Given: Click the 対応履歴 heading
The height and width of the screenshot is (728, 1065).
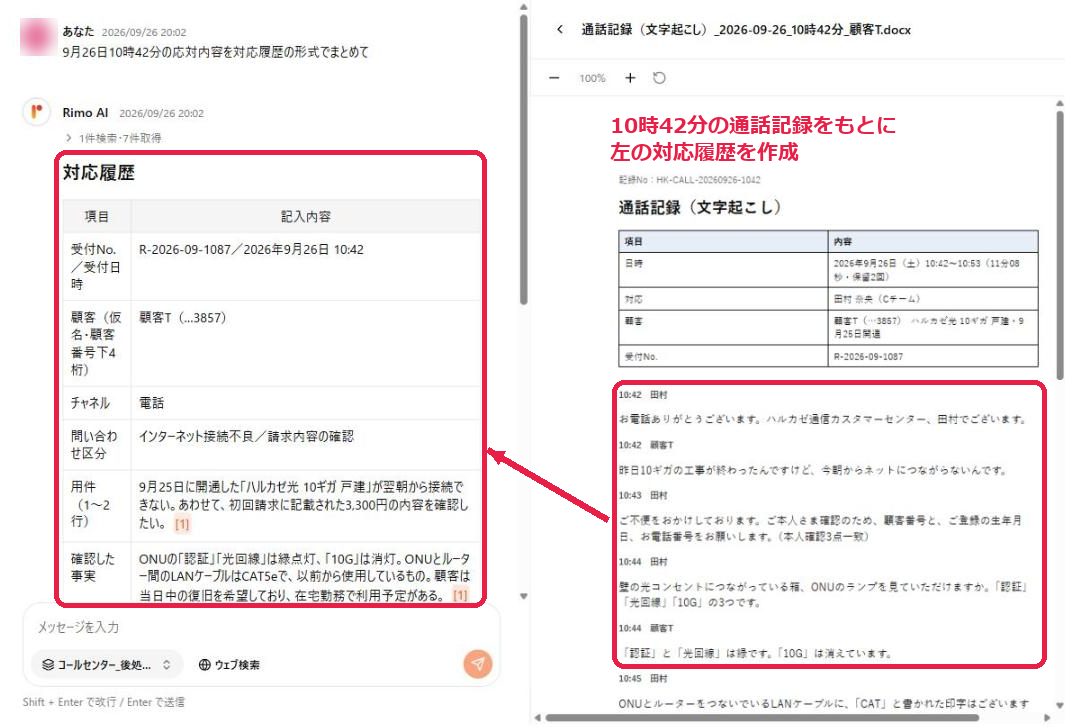Looking at the screenshot, I should (99, 172).
